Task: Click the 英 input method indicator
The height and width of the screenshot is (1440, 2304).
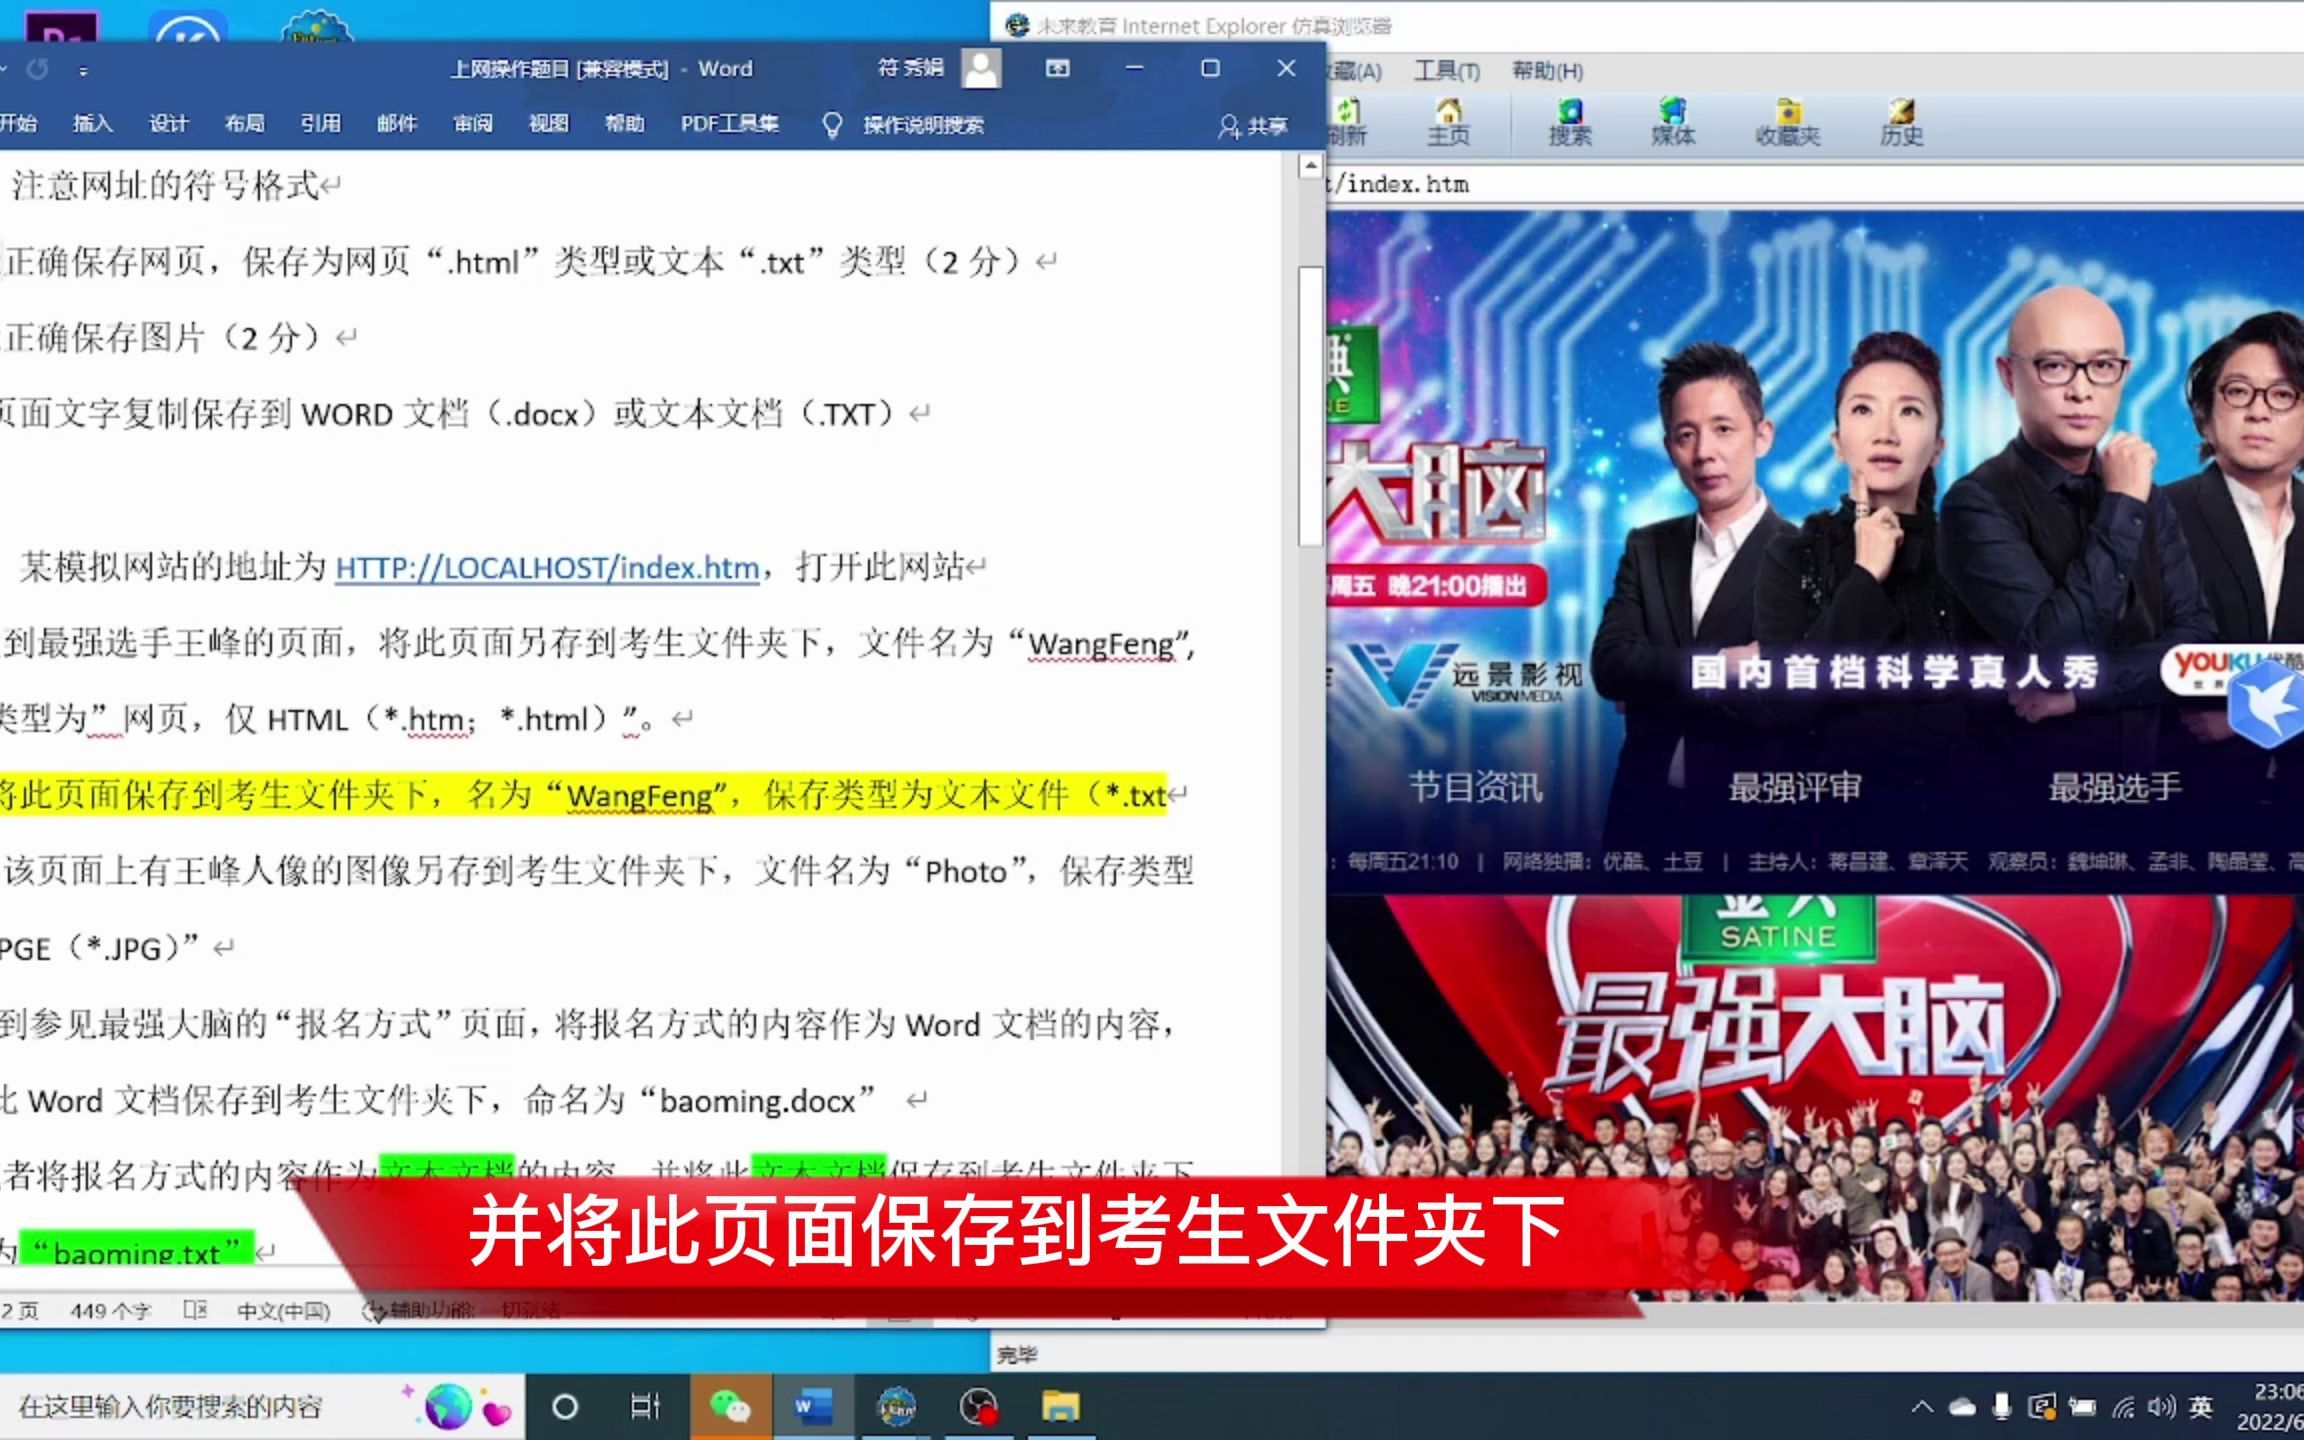Action: tap(2201, 1408)
